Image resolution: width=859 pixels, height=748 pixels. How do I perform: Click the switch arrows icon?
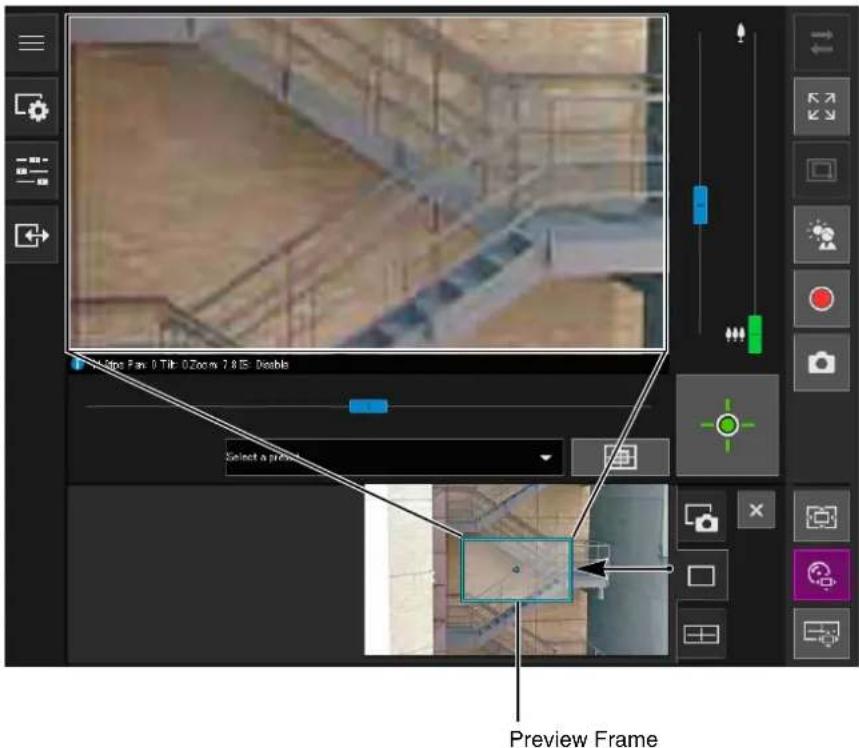point(821,43)
